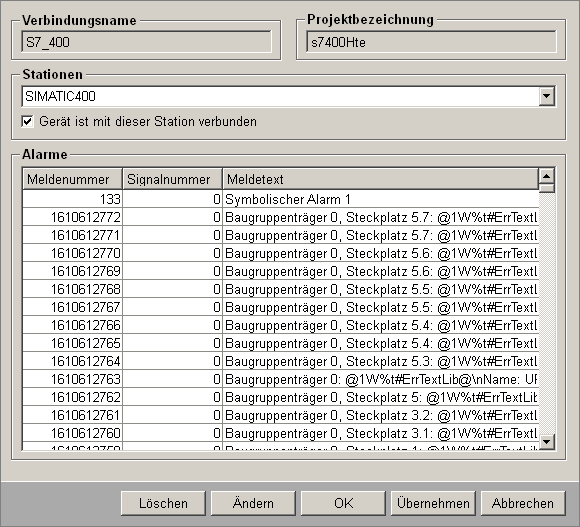Viewport: 580px width, 527px height.
Task: Select alarm row 1610612760
Action: [280, 433]
